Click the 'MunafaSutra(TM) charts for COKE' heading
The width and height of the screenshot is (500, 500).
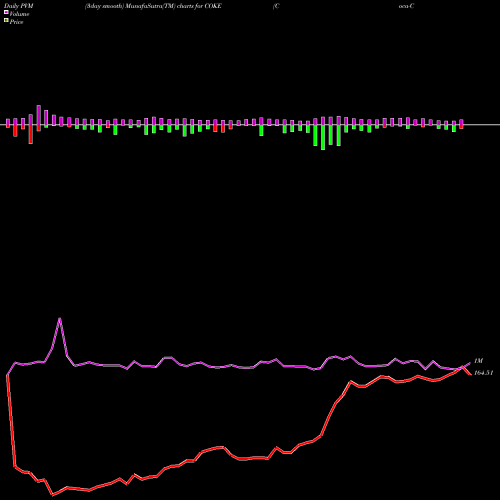174,6
